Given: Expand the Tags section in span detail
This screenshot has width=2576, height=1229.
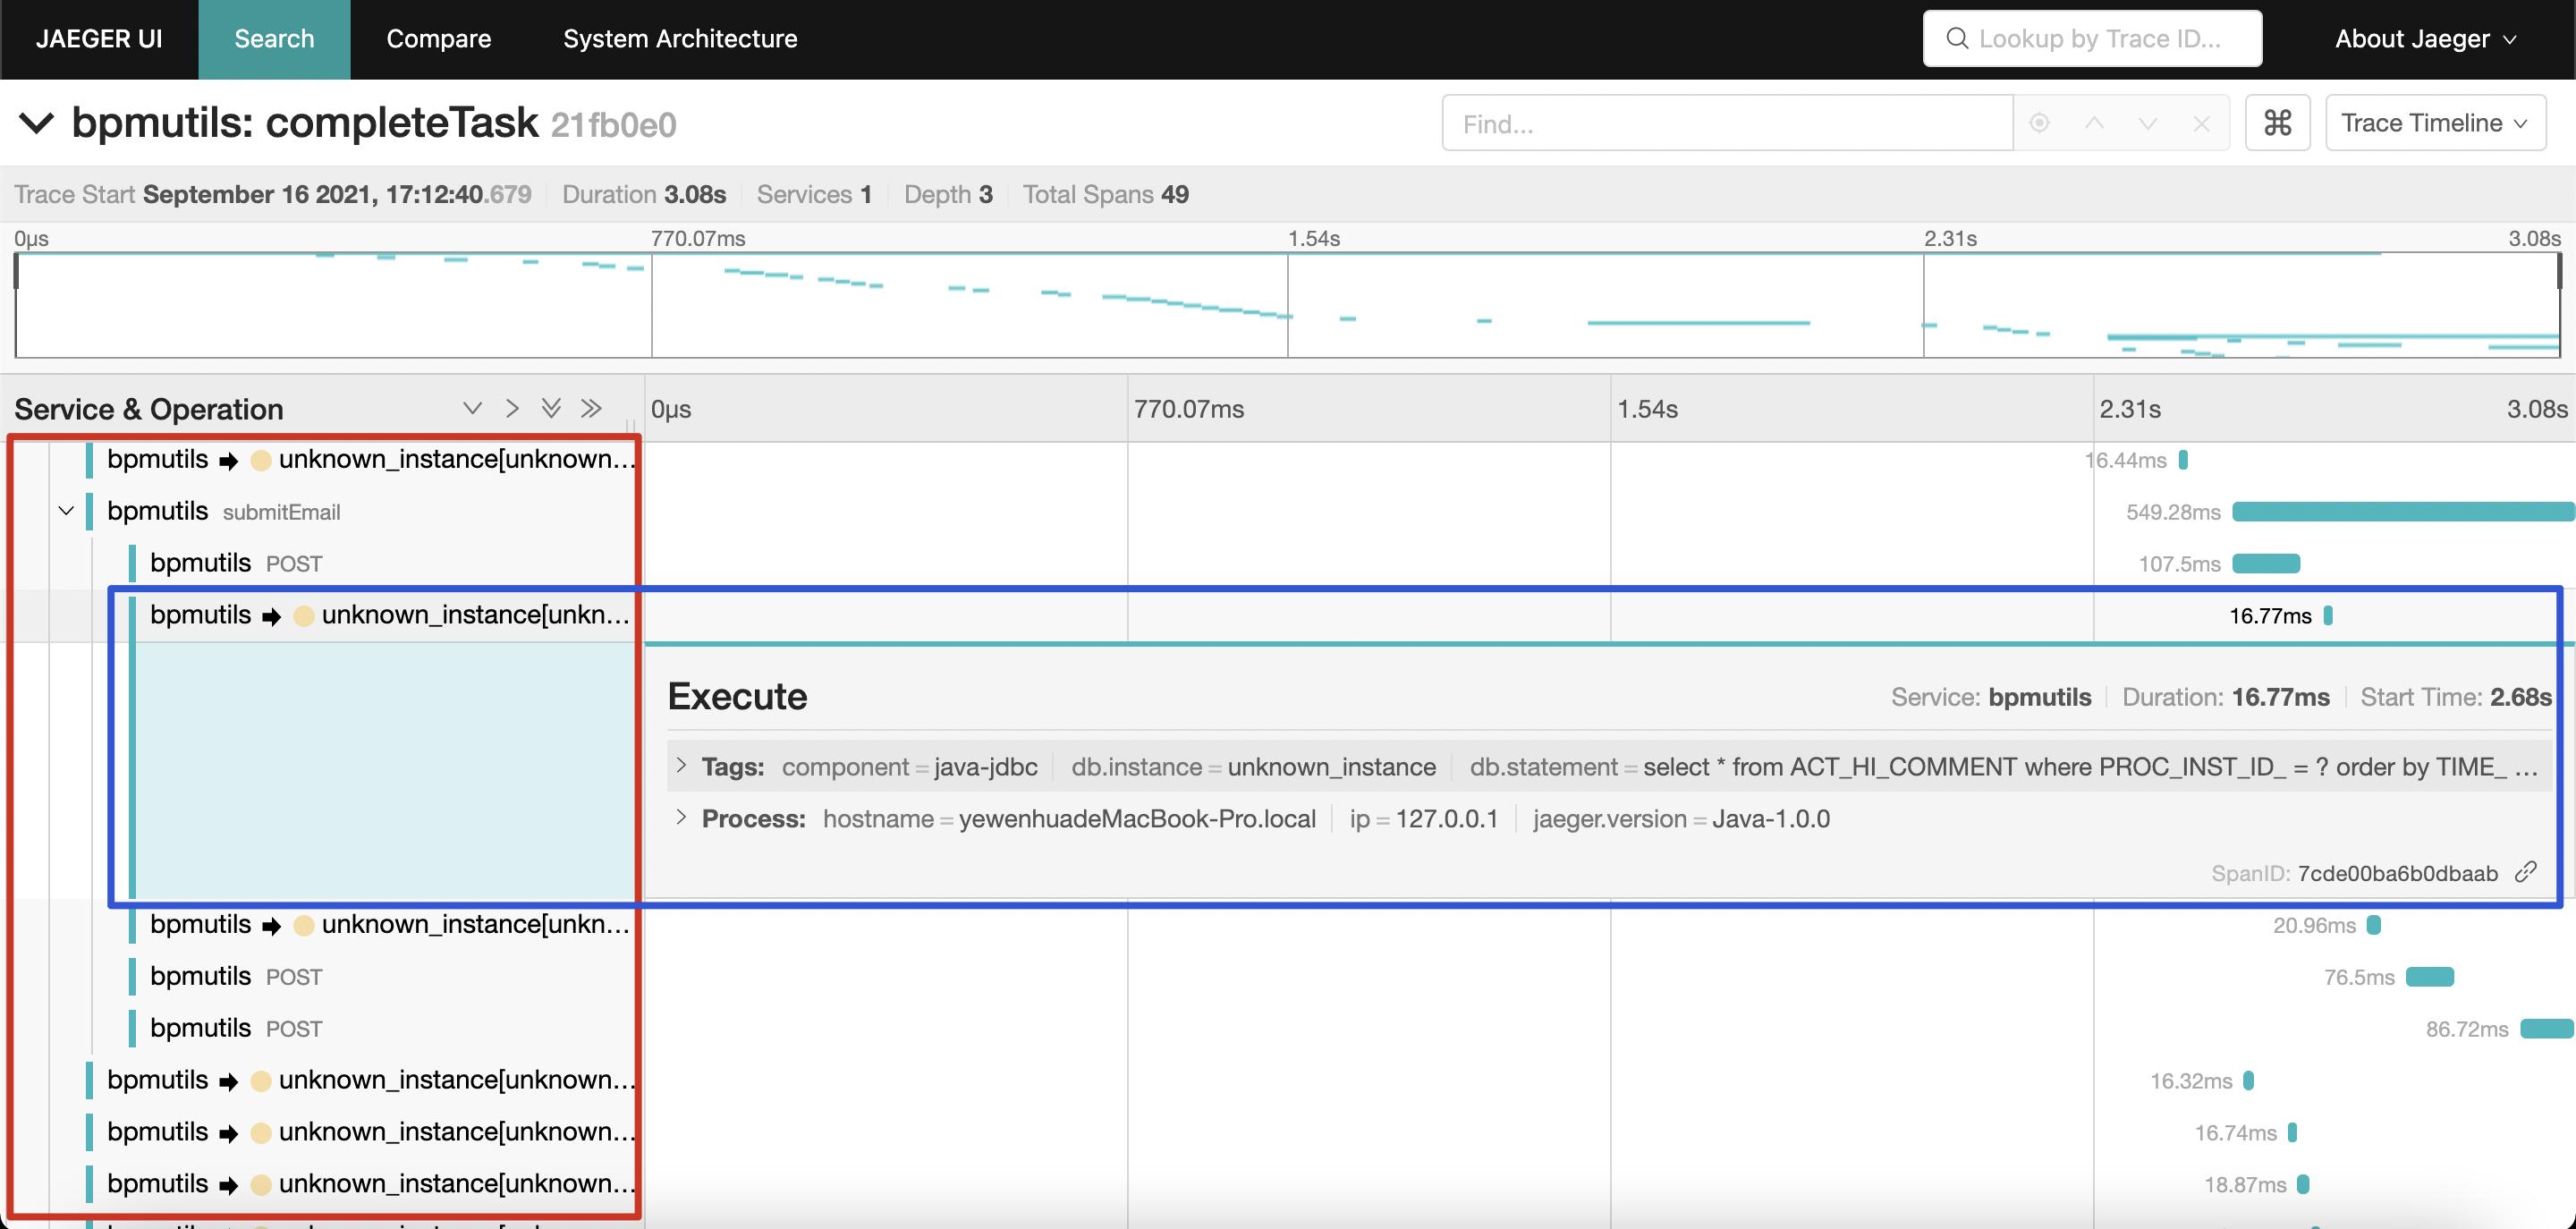Looking at the screenshot, I should 681,766.
